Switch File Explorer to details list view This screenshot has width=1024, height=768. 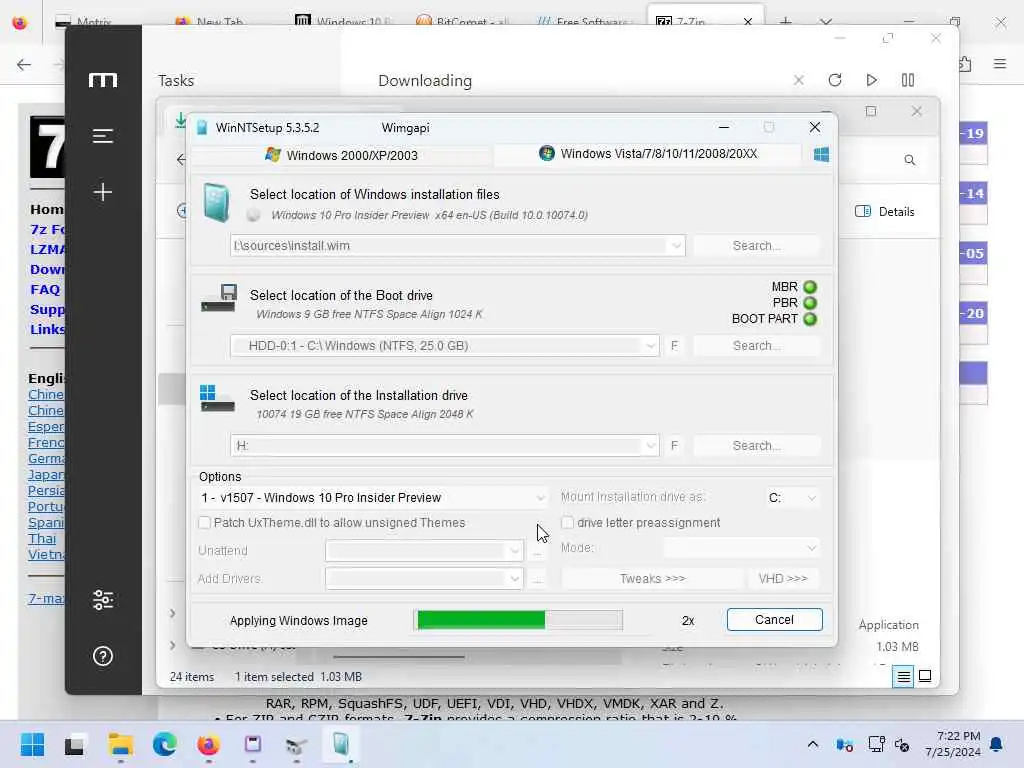[903, 677]
